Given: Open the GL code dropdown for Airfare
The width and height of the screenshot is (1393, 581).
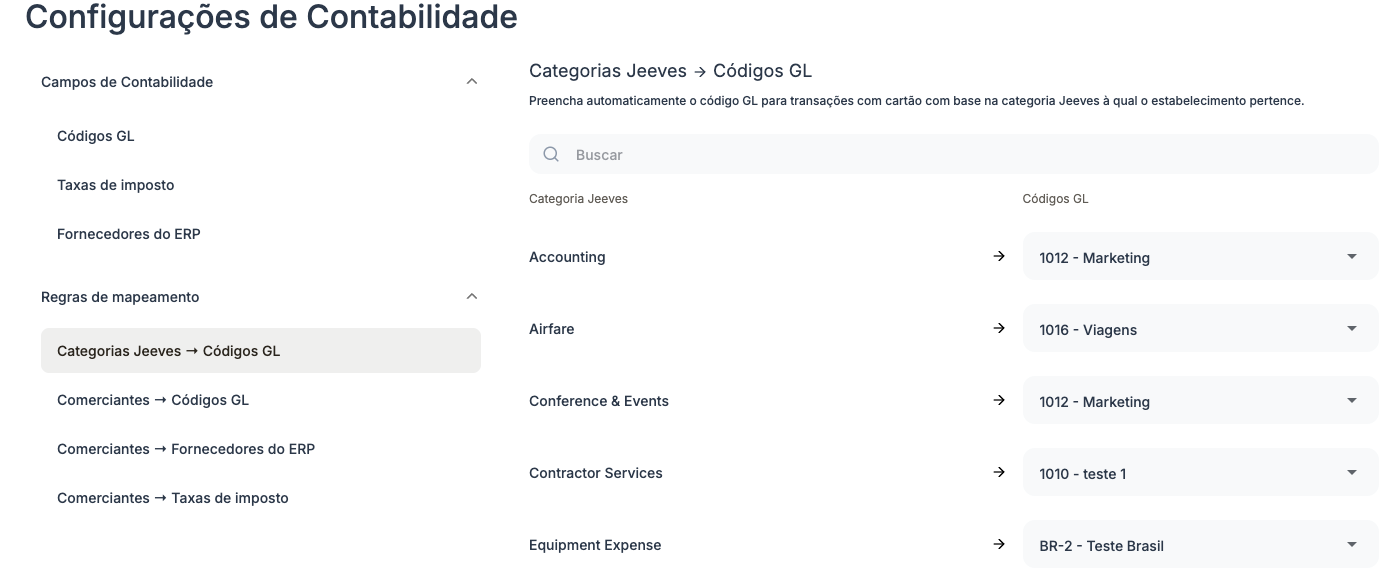Looking at the screenshot, I should click(x=1199, y=329).
